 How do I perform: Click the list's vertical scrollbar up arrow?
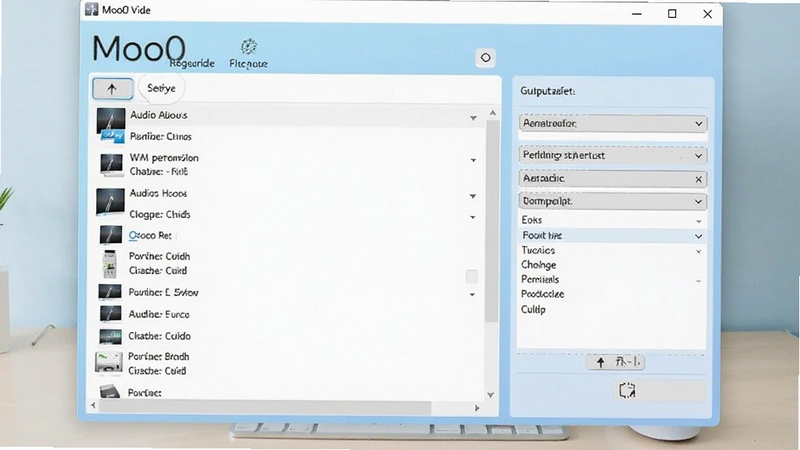coord(492,113)
